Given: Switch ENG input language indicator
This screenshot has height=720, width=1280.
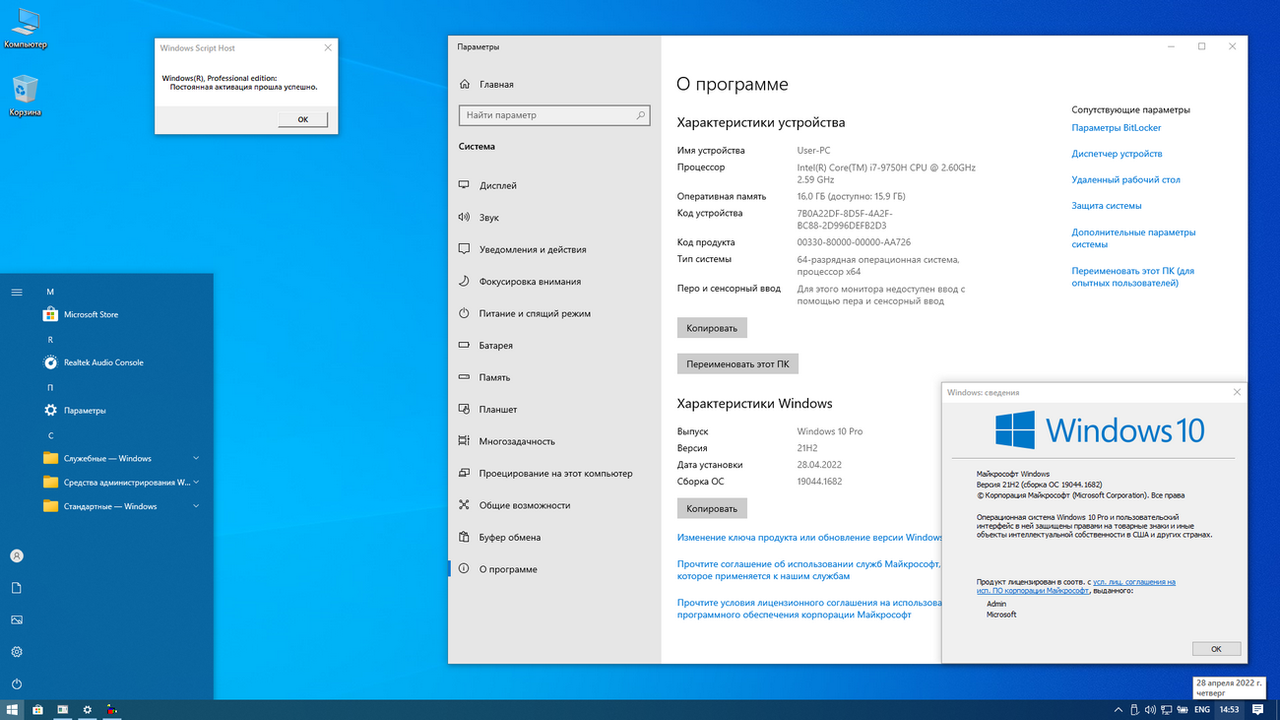Looking at the screenshot, I should [x=1202, y=710].
